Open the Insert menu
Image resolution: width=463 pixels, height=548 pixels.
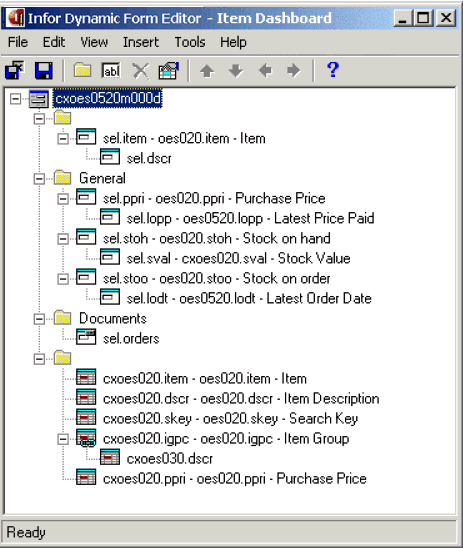pyautogui.click(x=141, y=42)
